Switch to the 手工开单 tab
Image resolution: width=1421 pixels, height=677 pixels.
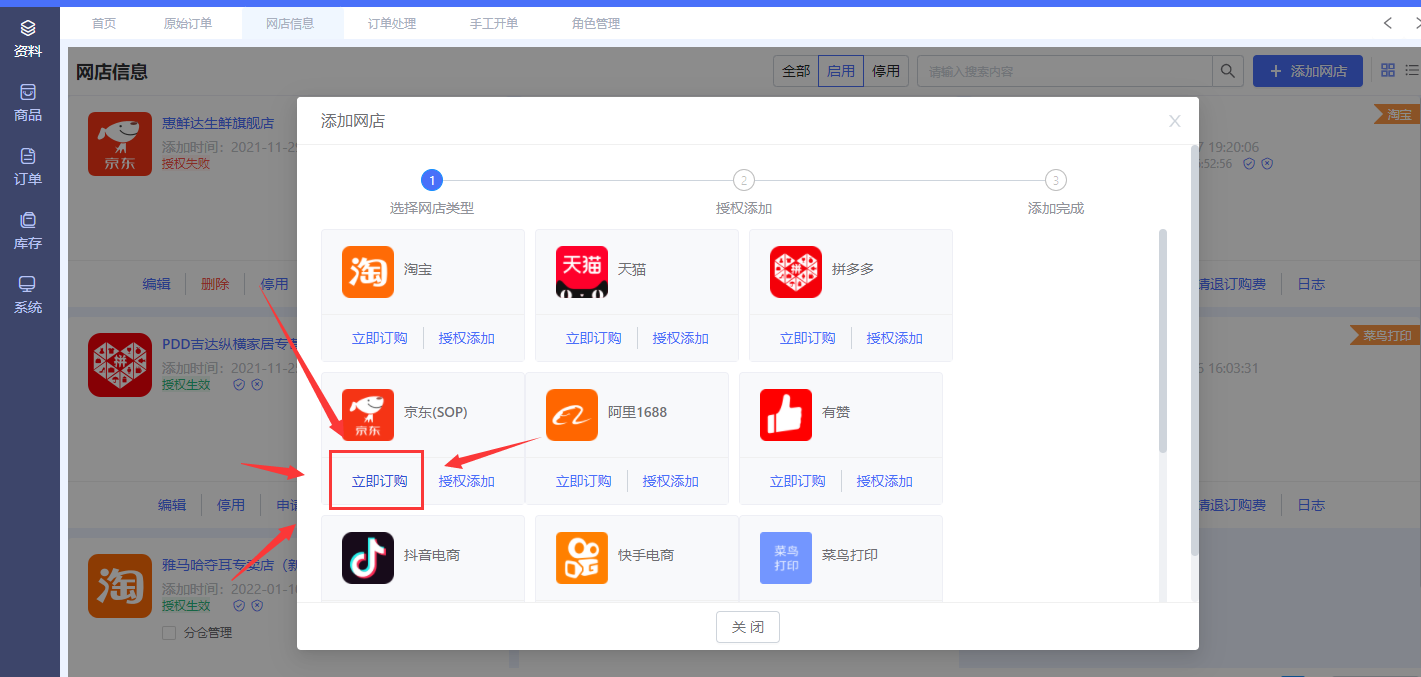[494, 23]
